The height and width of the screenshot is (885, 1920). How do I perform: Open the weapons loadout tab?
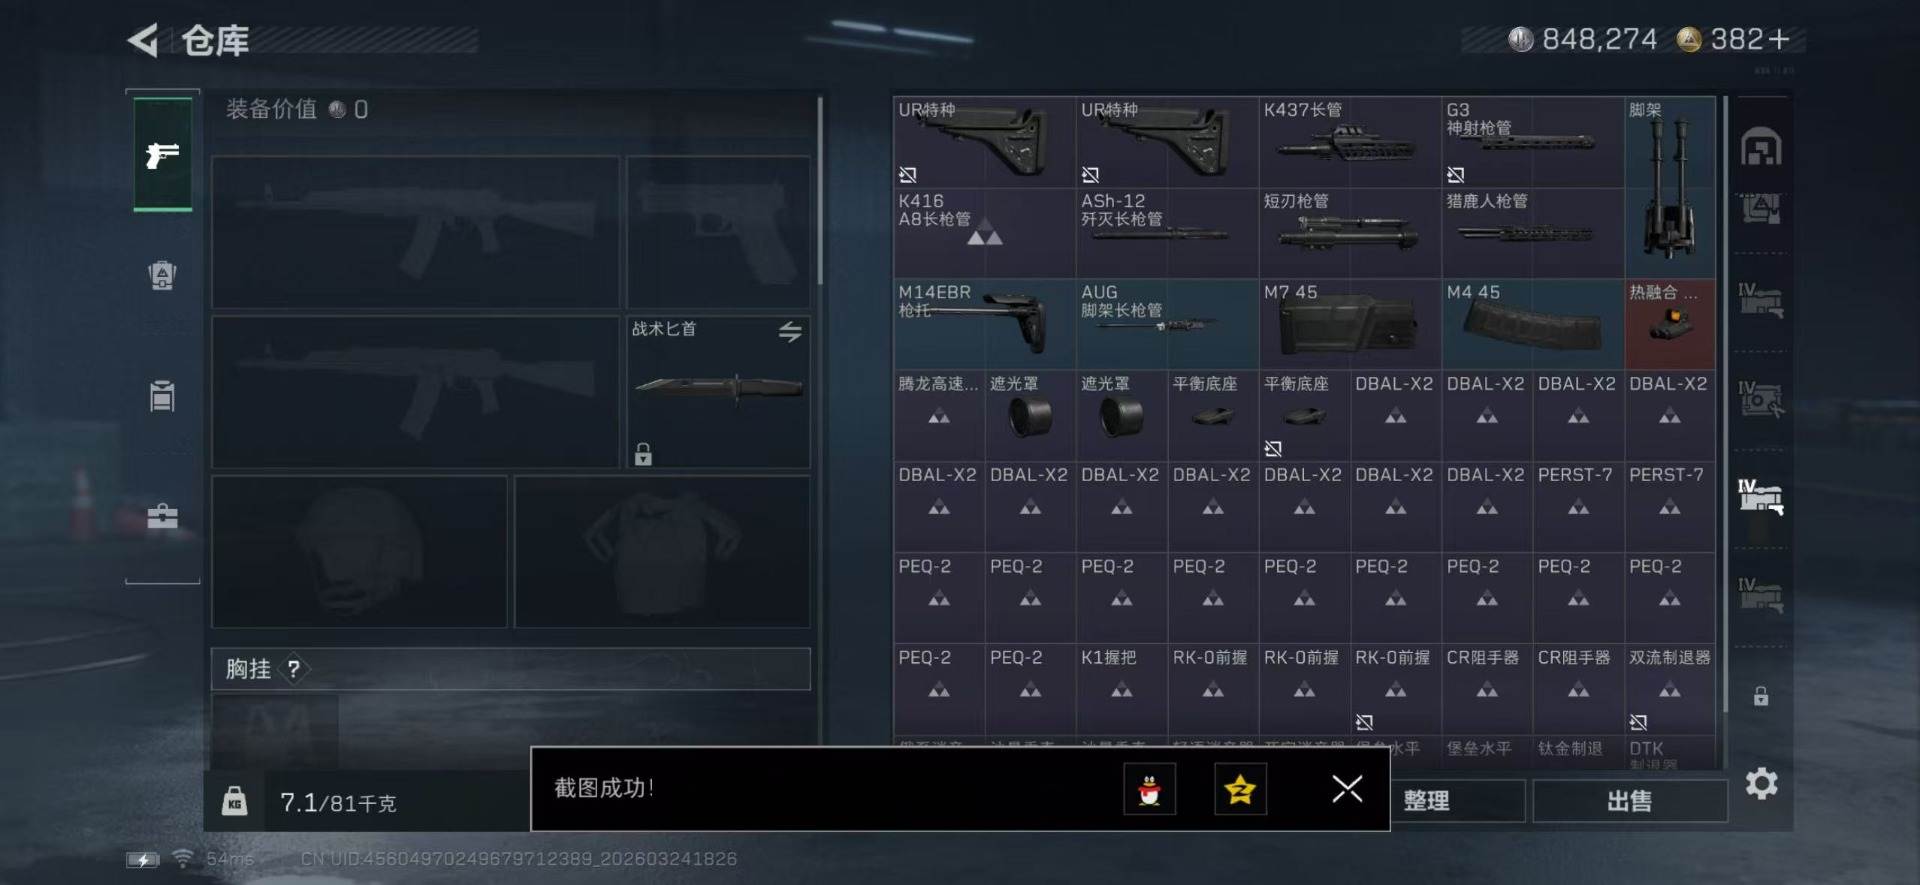[x=163, y=155]
